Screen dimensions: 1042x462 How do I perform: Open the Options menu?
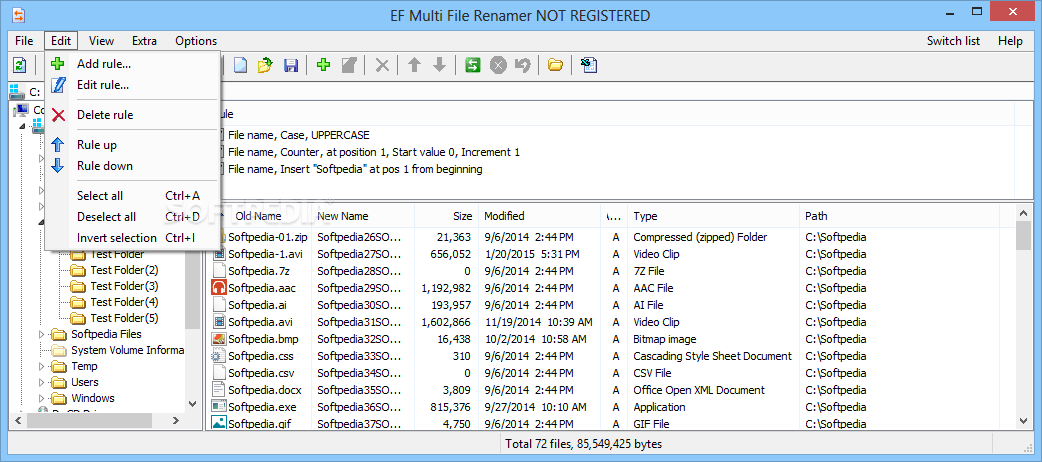pos(196,41)
